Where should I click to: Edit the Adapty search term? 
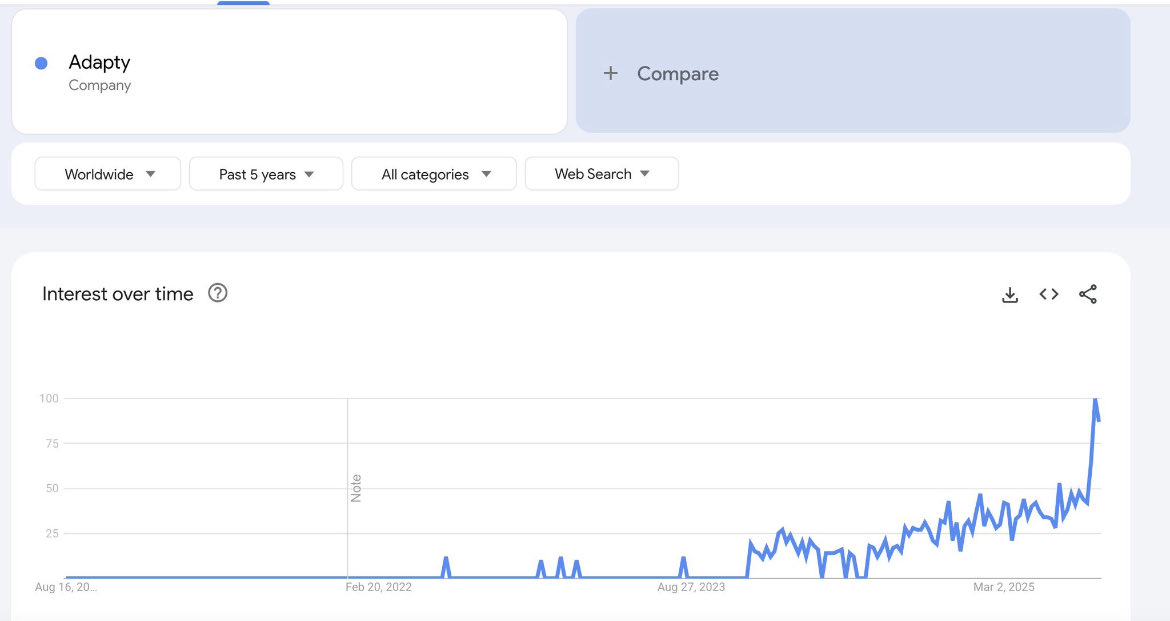(290, 72)
